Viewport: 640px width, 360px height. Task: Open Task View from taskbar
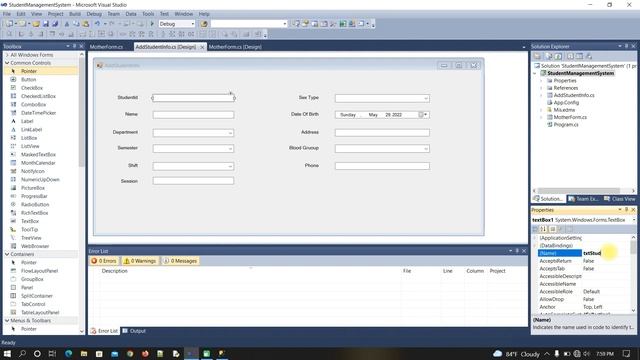(52, 353)
